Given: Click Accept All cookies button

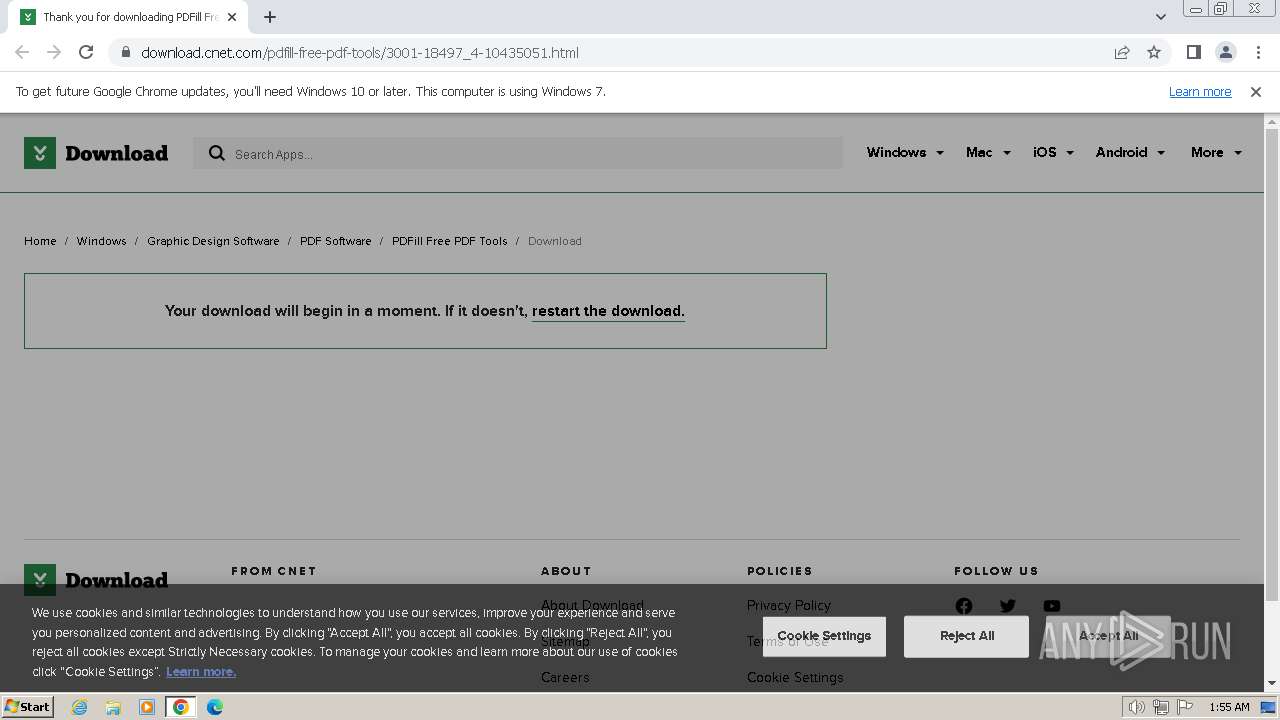Looking at the screenshot, I should 1108,636.
